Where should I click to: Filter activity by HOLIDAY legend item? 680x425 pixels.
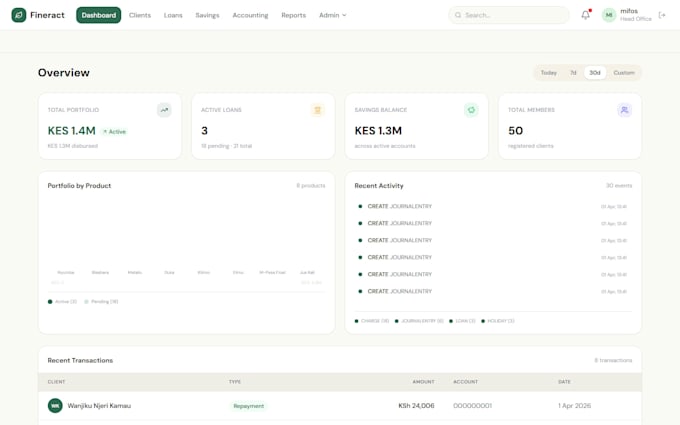498,321
